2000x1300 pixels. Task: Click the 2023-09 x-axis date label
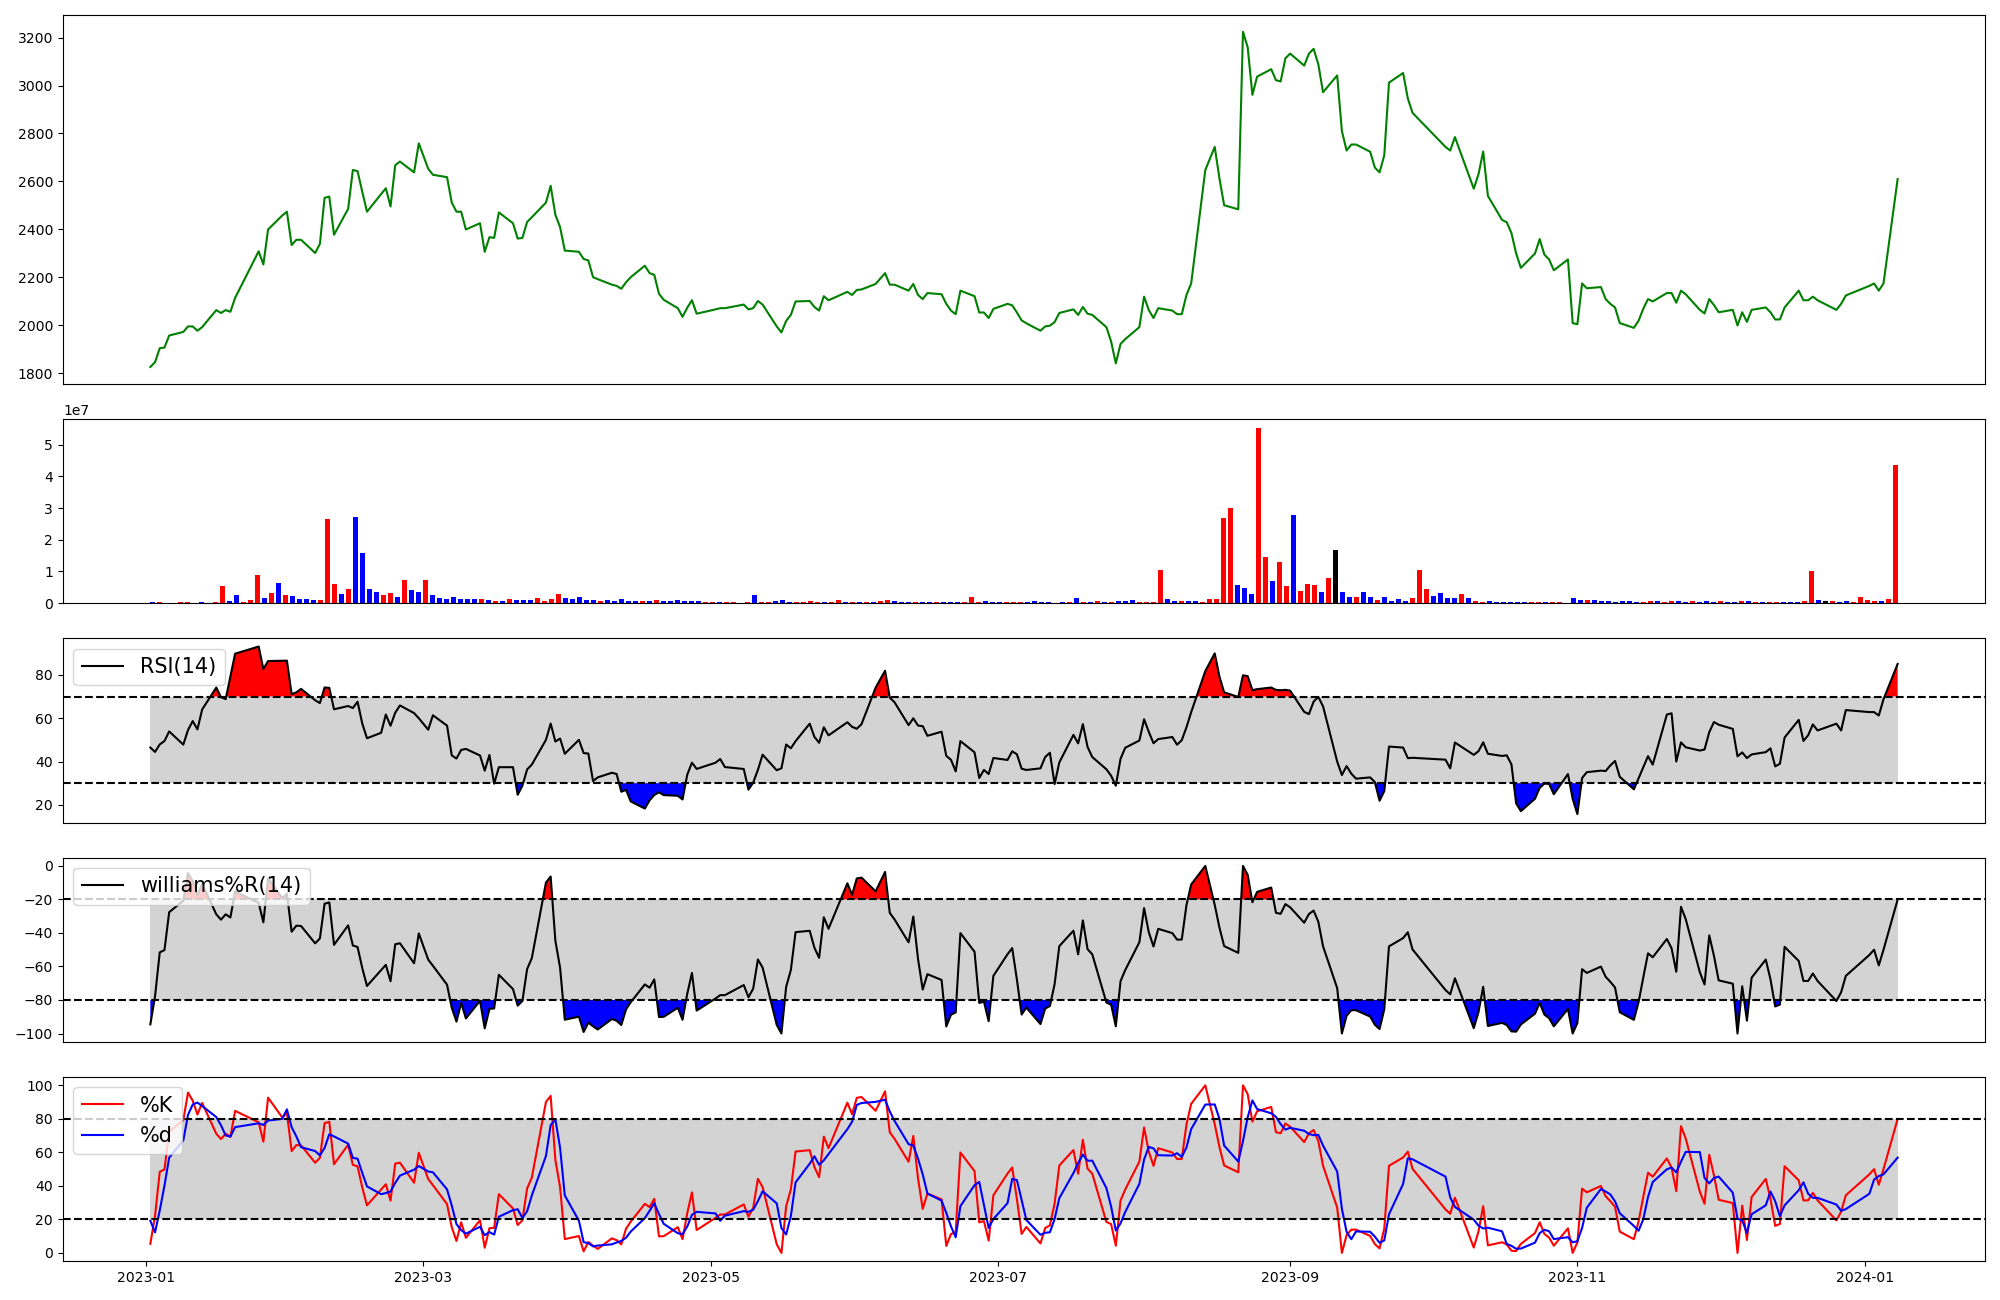1289,1277
